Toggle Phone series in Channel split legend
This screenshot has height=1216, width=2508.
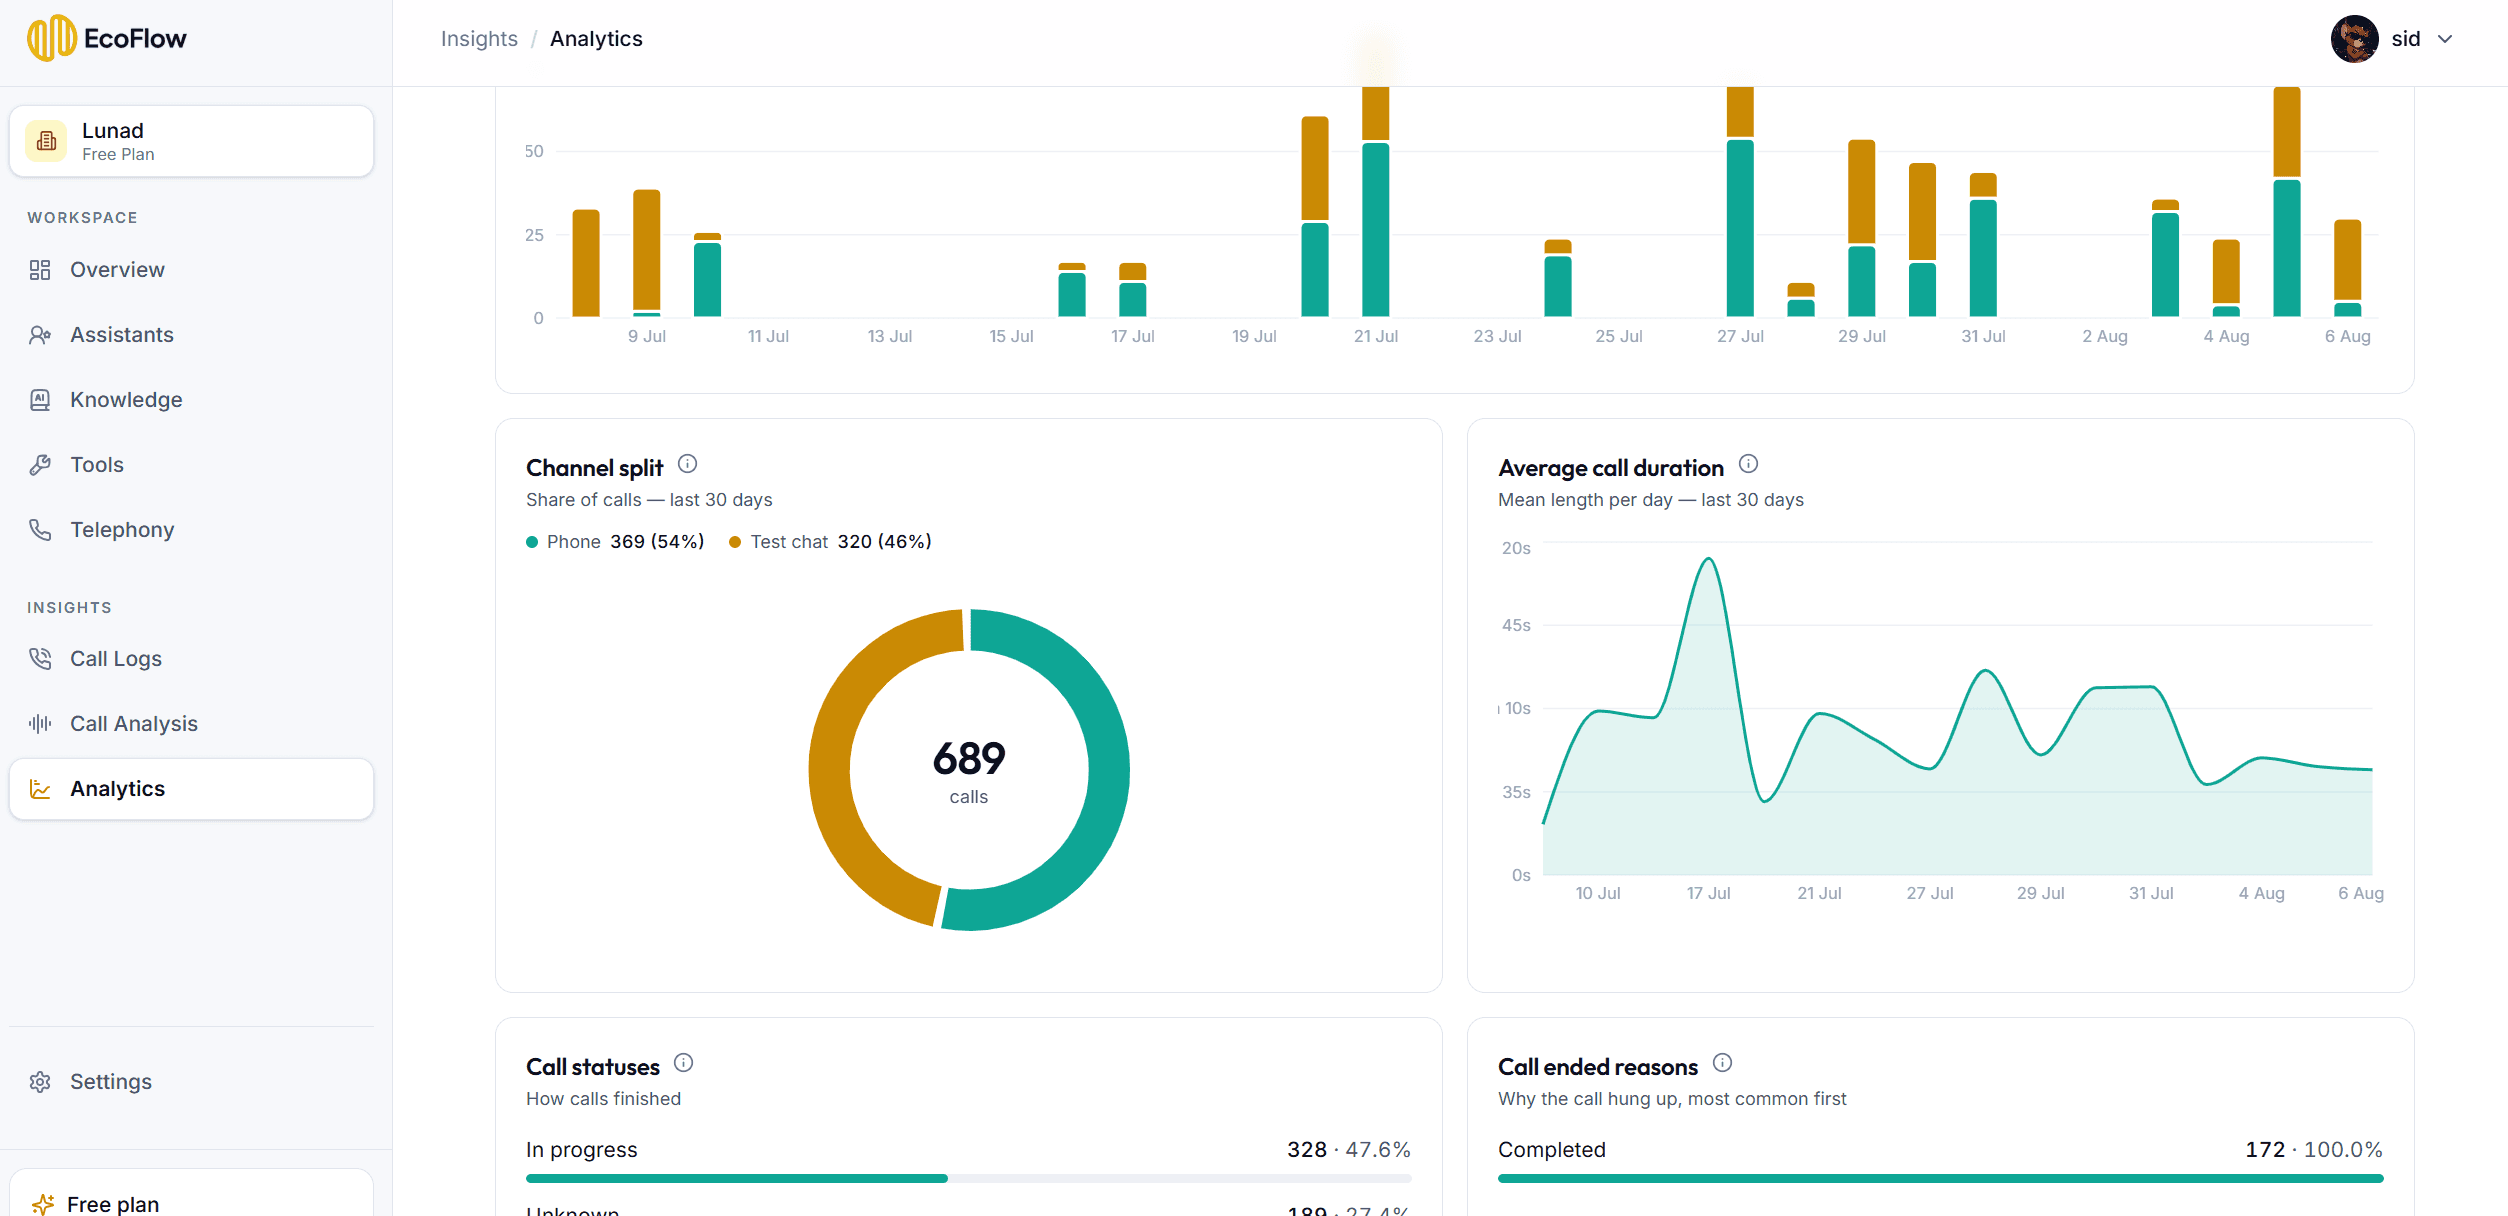tap(615, 542)
